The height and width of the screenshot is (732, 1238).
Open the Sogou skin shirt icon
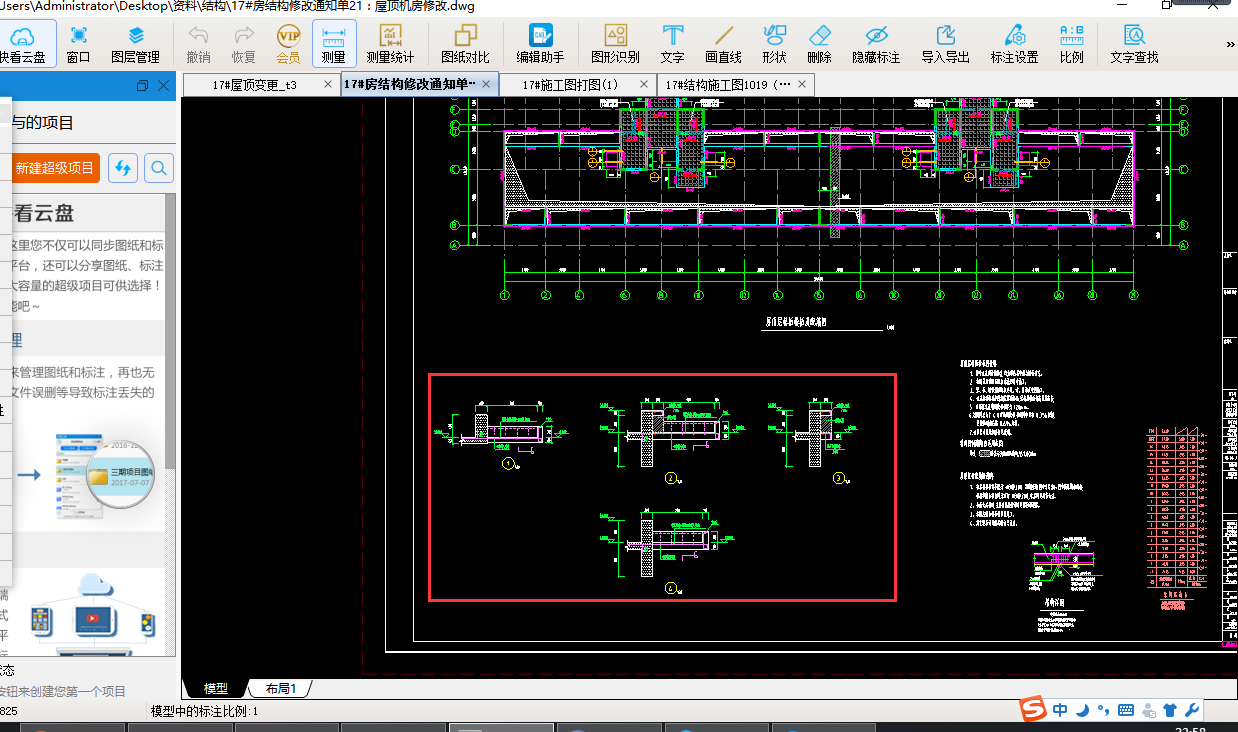coord(1170,710)
